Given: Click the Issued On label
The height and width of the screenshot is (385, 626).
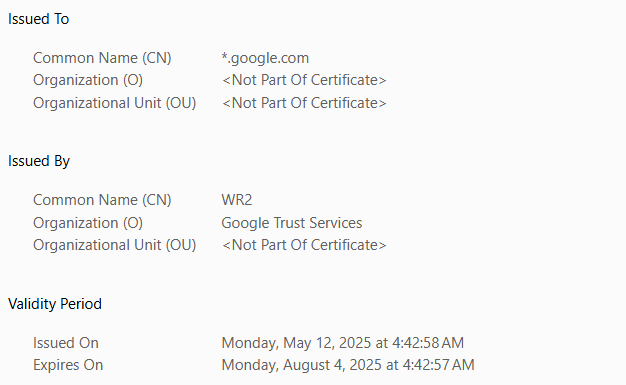Looking at the screenshot, I should click(66, 343).
